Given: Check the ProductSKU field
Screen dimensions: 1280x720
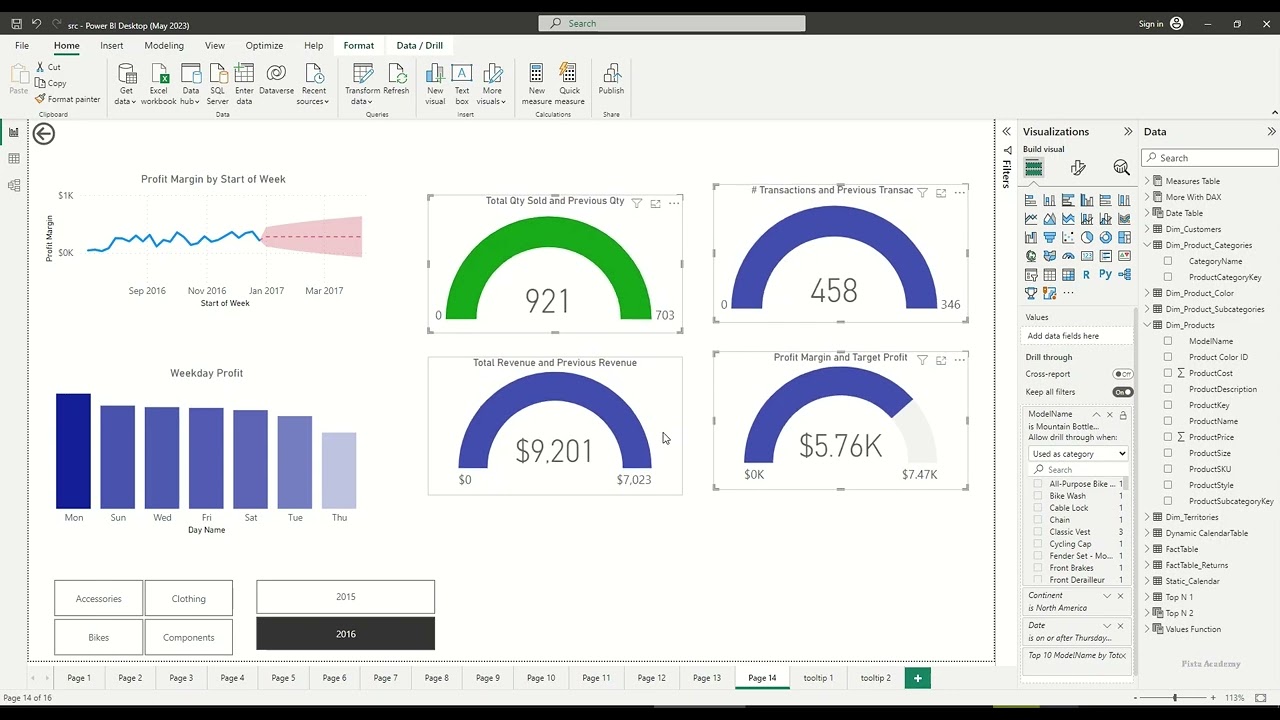Looking at the screenshot, I should [x=1167, y=469].
